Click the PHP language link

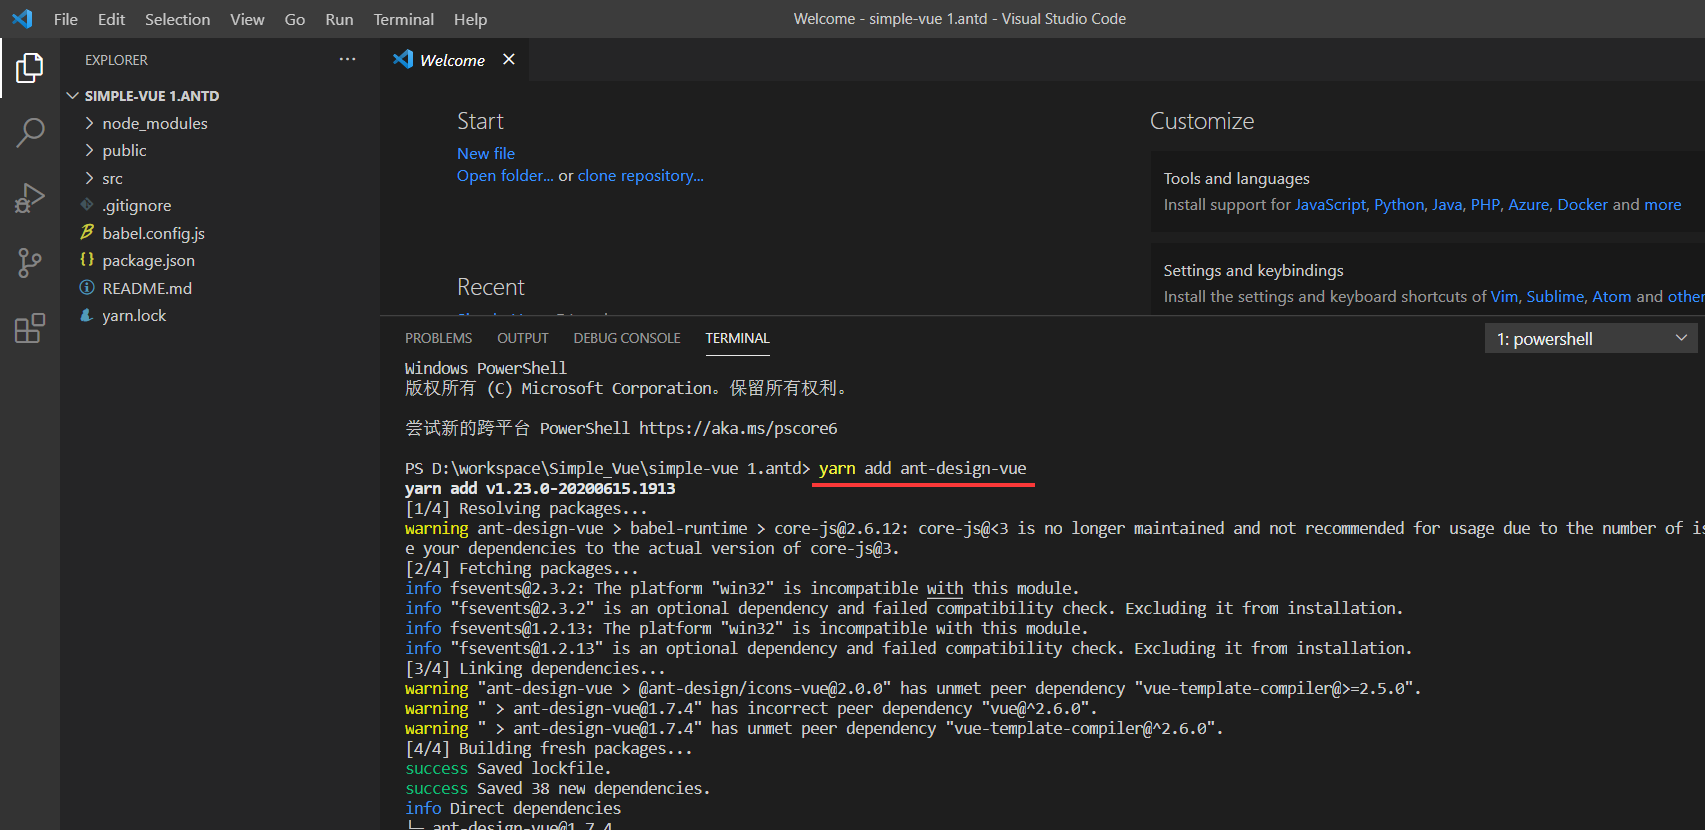click(x=1485, y=204)
